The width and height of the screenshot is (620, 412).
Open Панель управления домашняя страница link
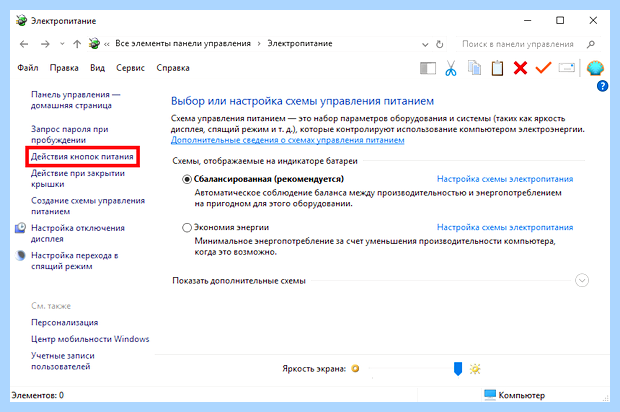pyautogui.click(x=76, y=100)
